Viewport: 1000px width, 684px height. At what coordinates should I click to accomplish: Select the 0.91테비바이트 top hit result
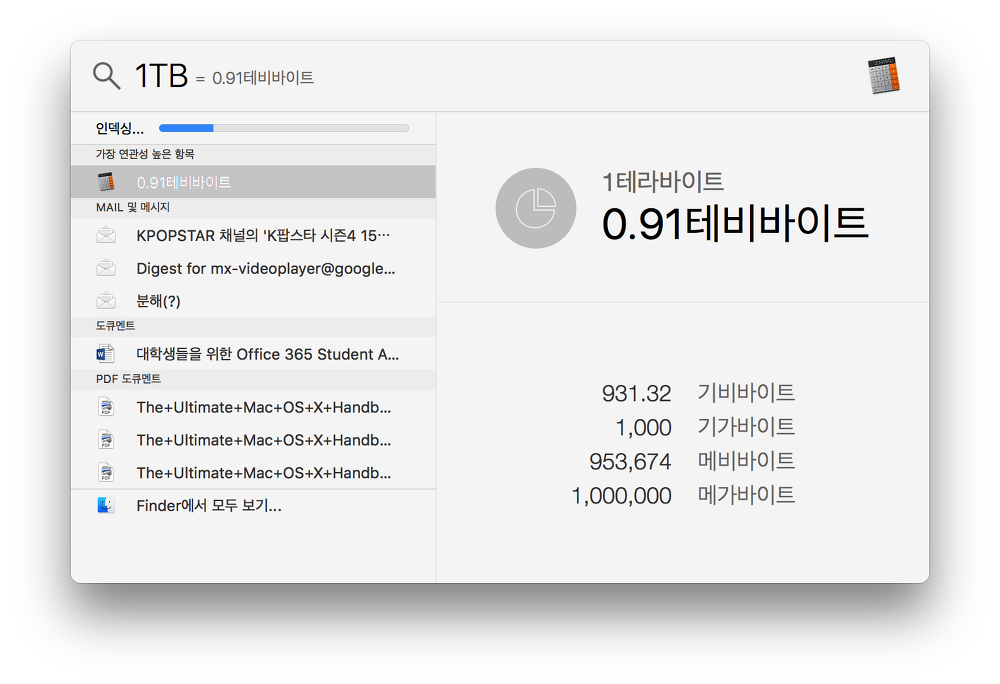[x=254, y=182]
